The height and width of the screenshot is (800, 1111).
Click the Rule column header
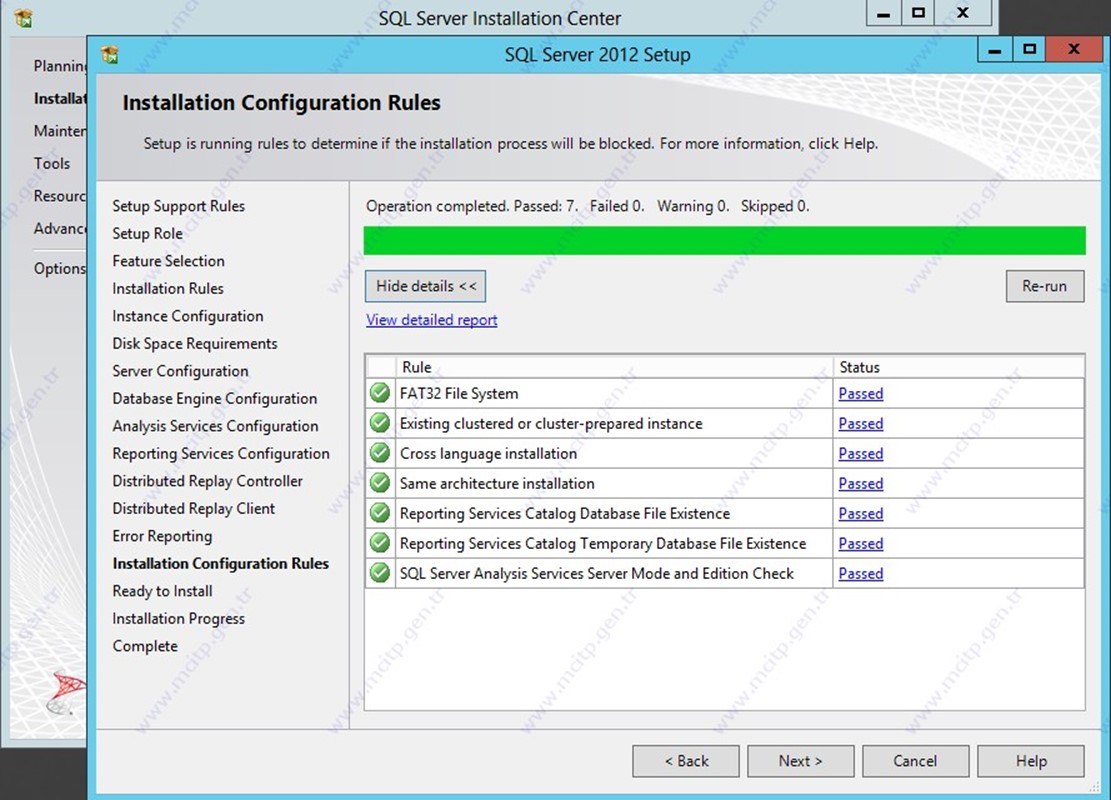click(614, 367)
